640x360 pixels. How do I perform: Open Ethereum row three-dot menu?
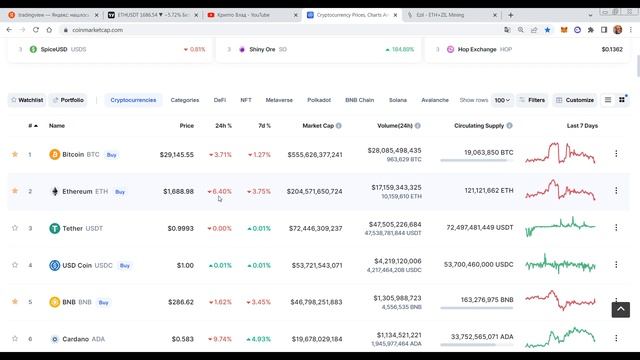pyautogui.click(x=616, y=191)
